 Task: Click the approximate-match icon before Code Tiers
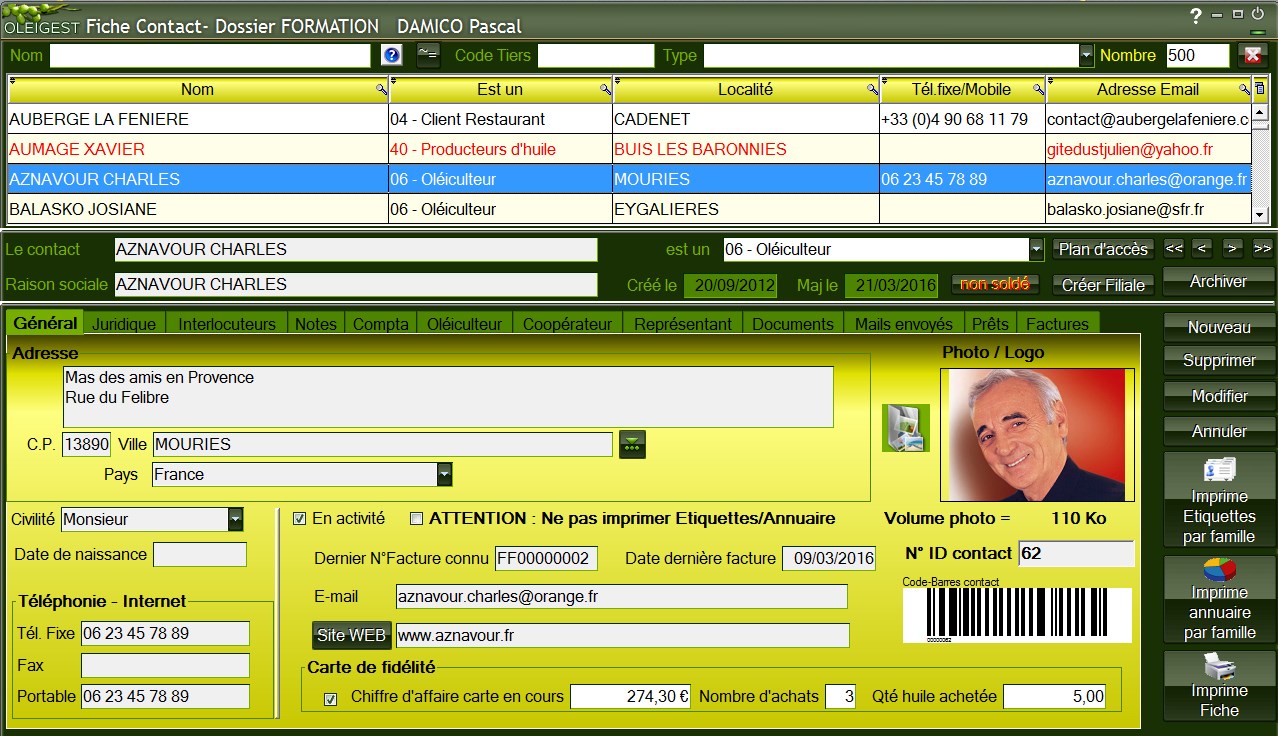[x=428, y=56]
